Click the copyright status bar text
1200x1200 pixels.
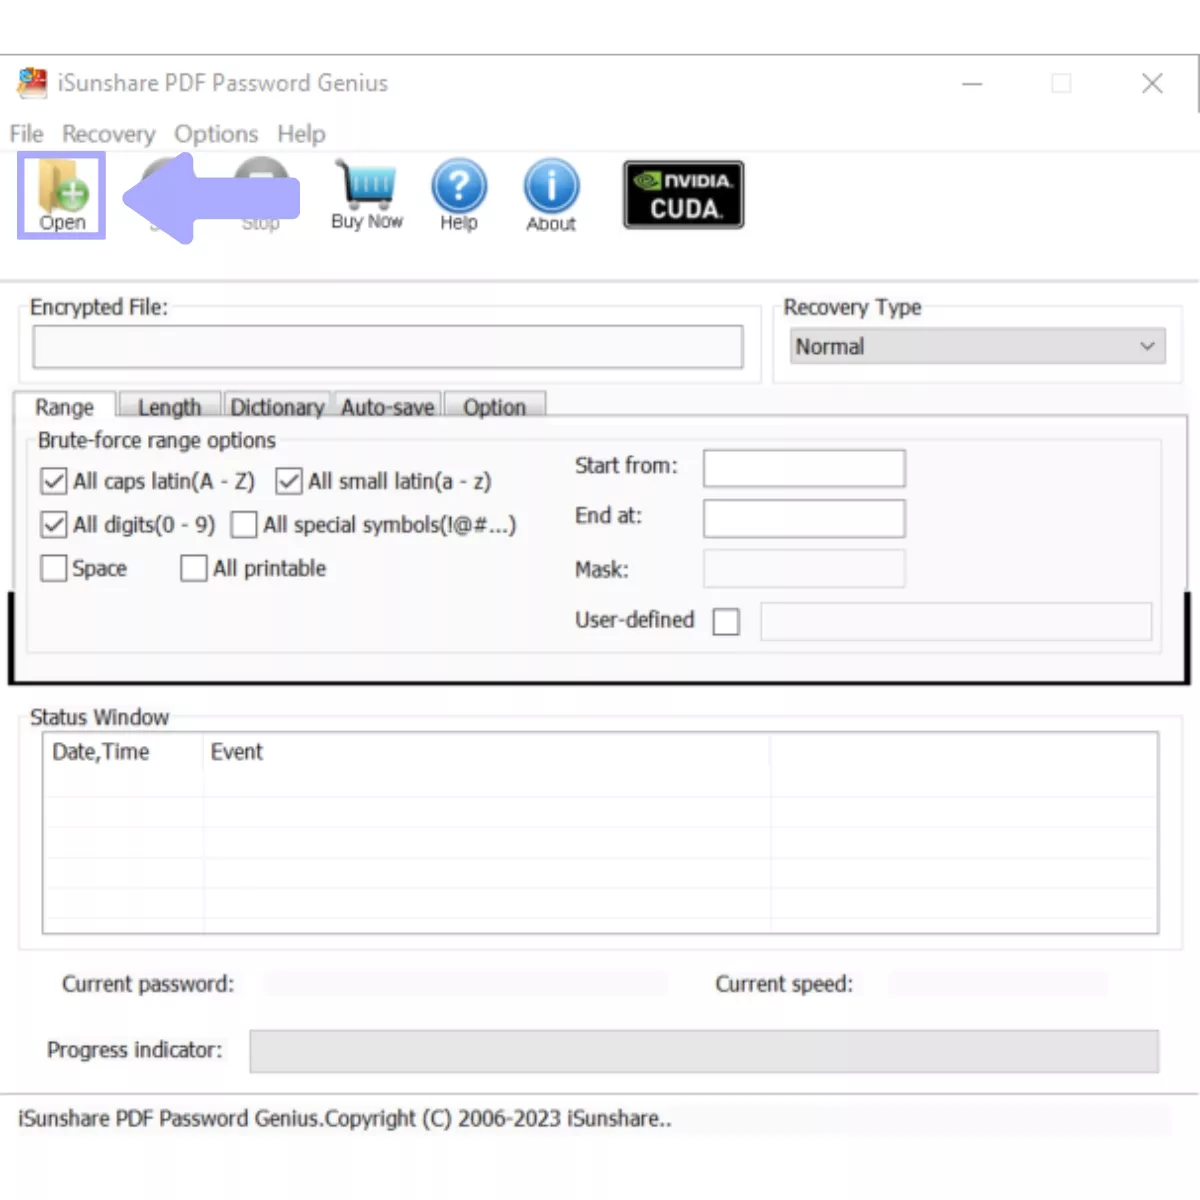coord(344,1119)
